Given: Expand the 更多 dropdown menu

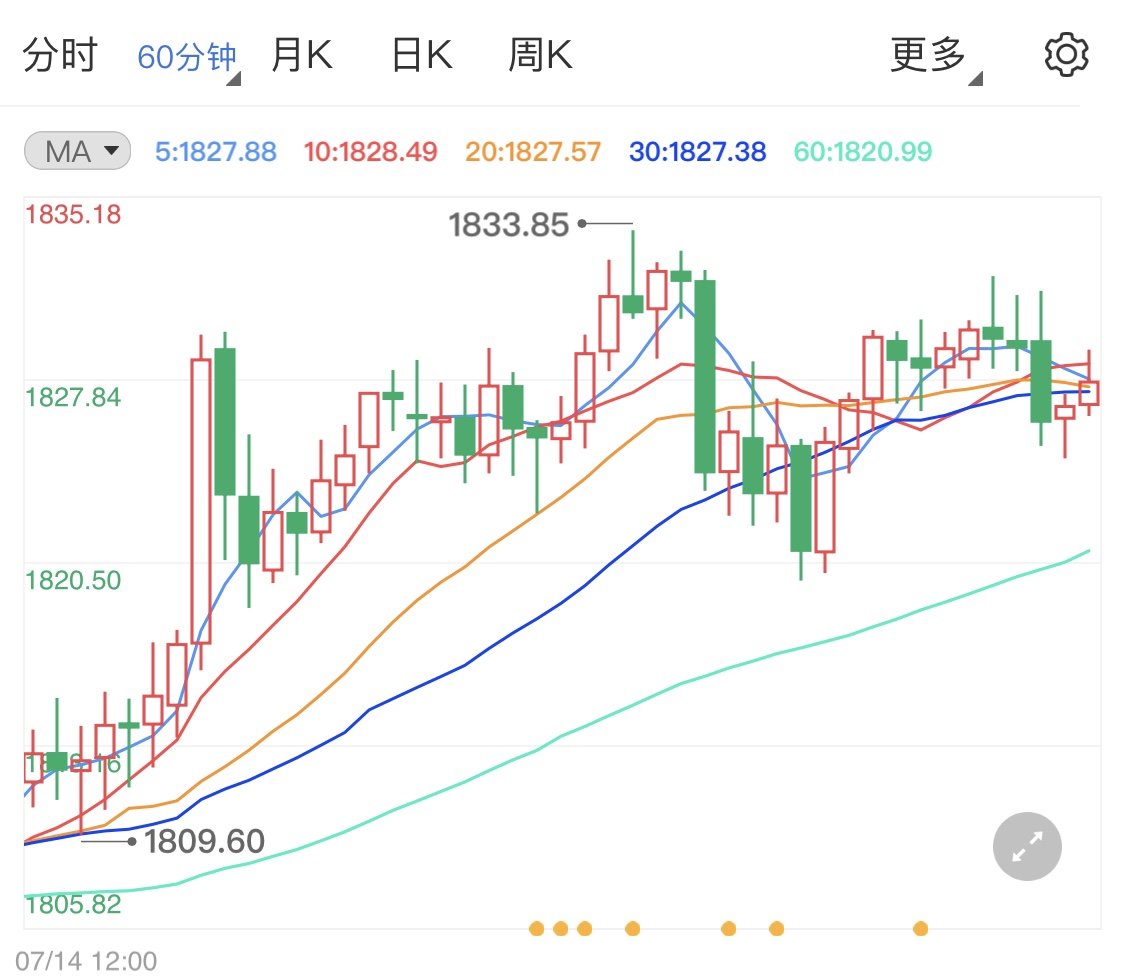Looking at the screenshot, I should click(936, 57).
